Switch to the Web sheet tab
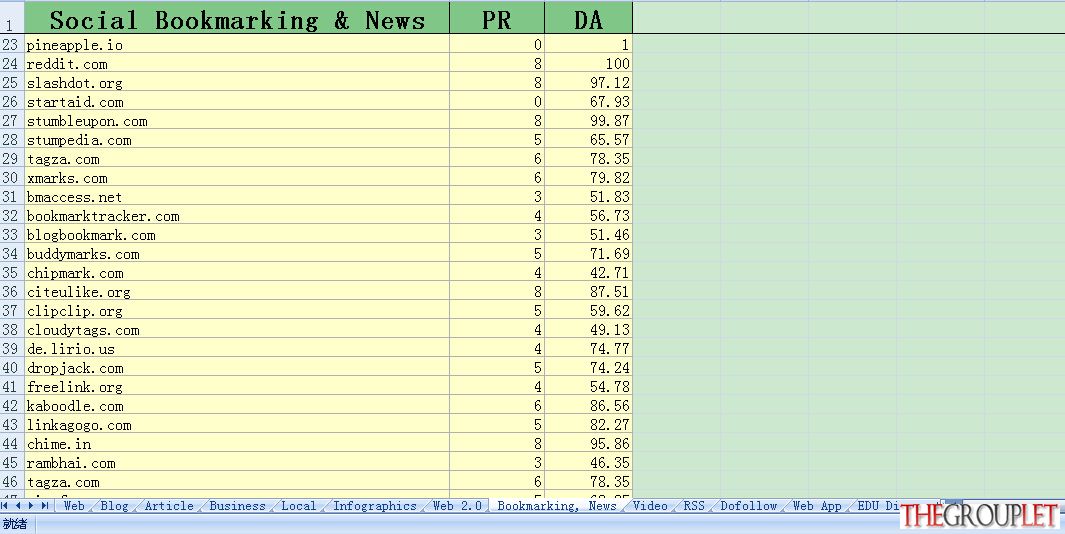The image size is (1065, 534). 74,505
